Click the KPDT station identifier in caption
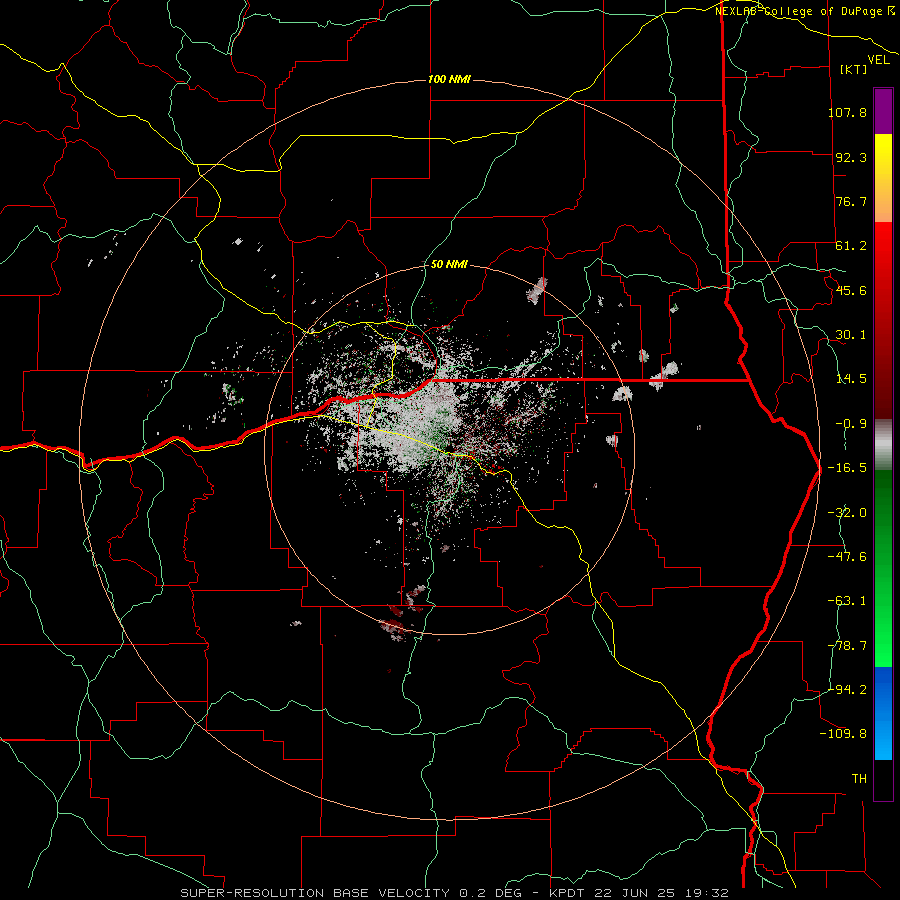Screen dimensions: 900x900 coord(566,893)
